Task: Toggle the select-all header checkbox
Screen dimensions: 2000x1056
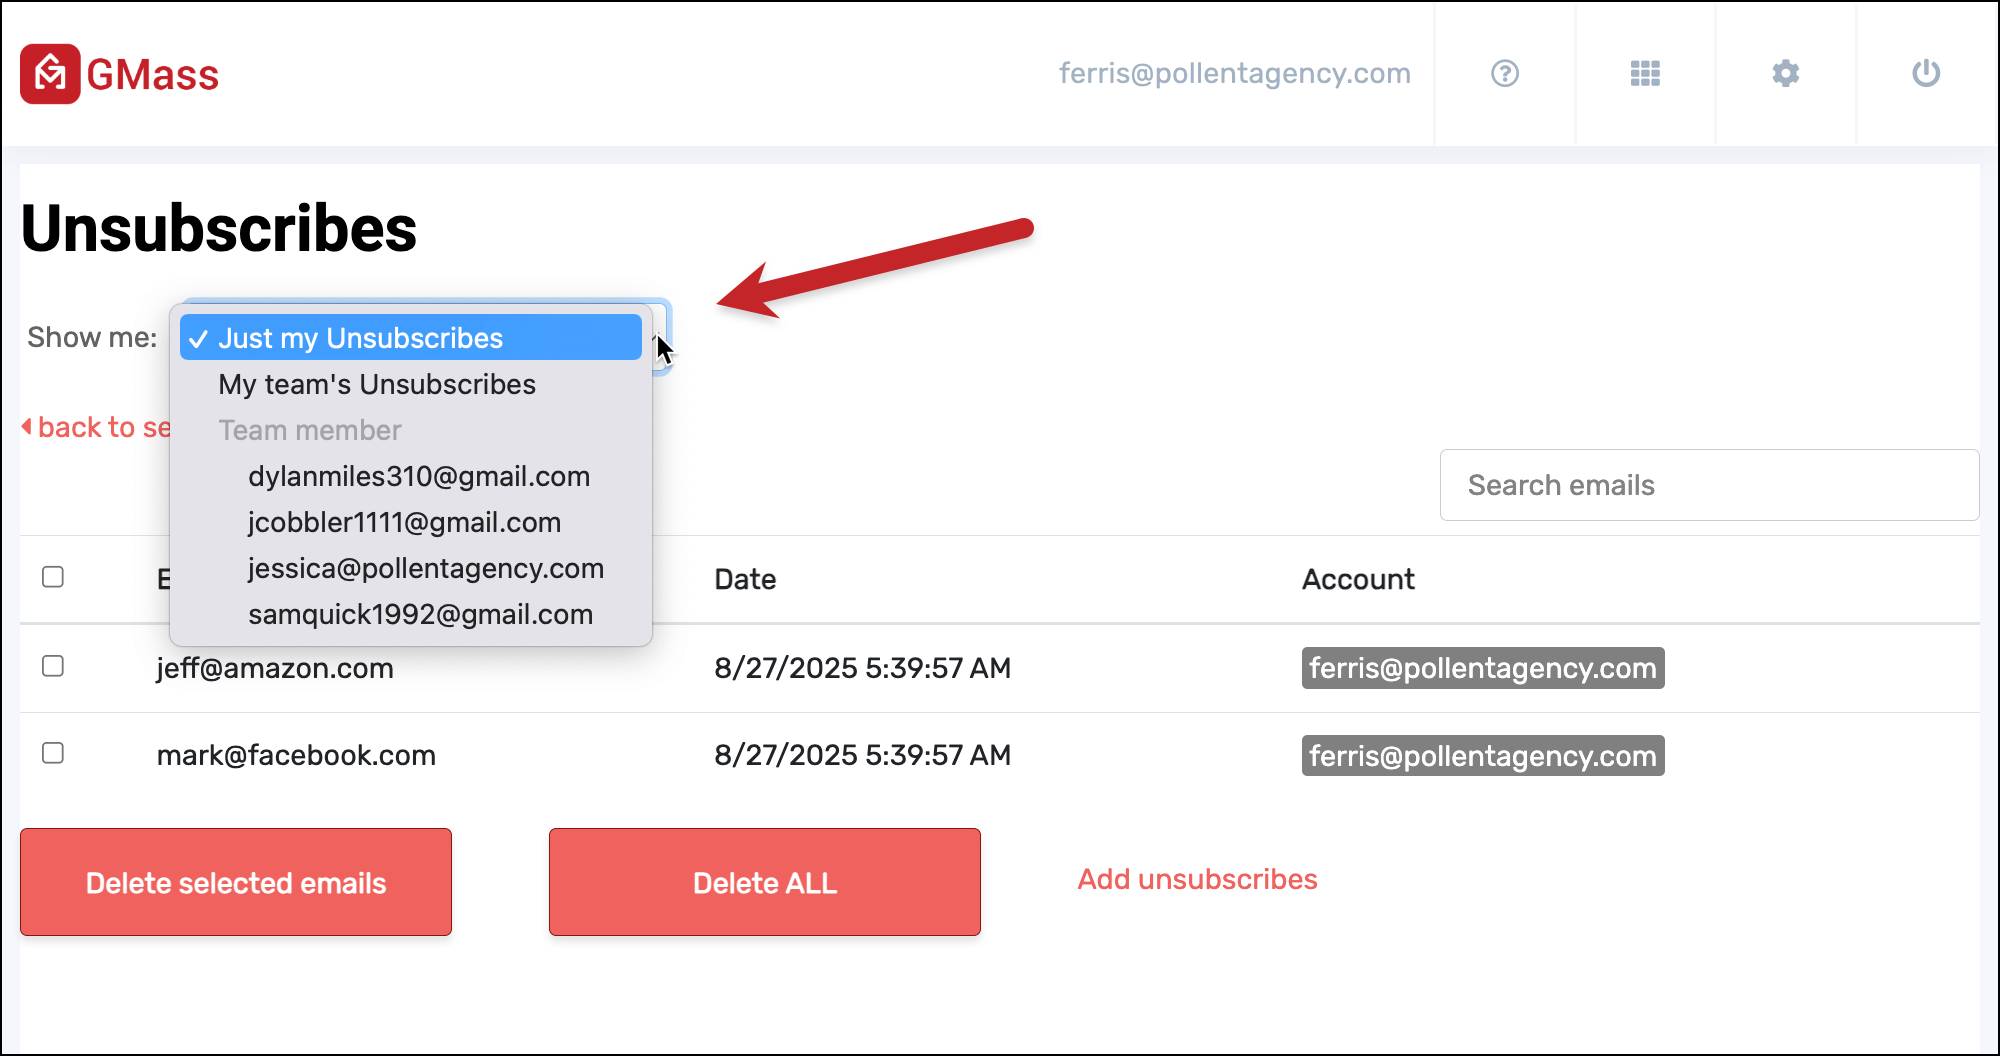Action: [53, 577]
